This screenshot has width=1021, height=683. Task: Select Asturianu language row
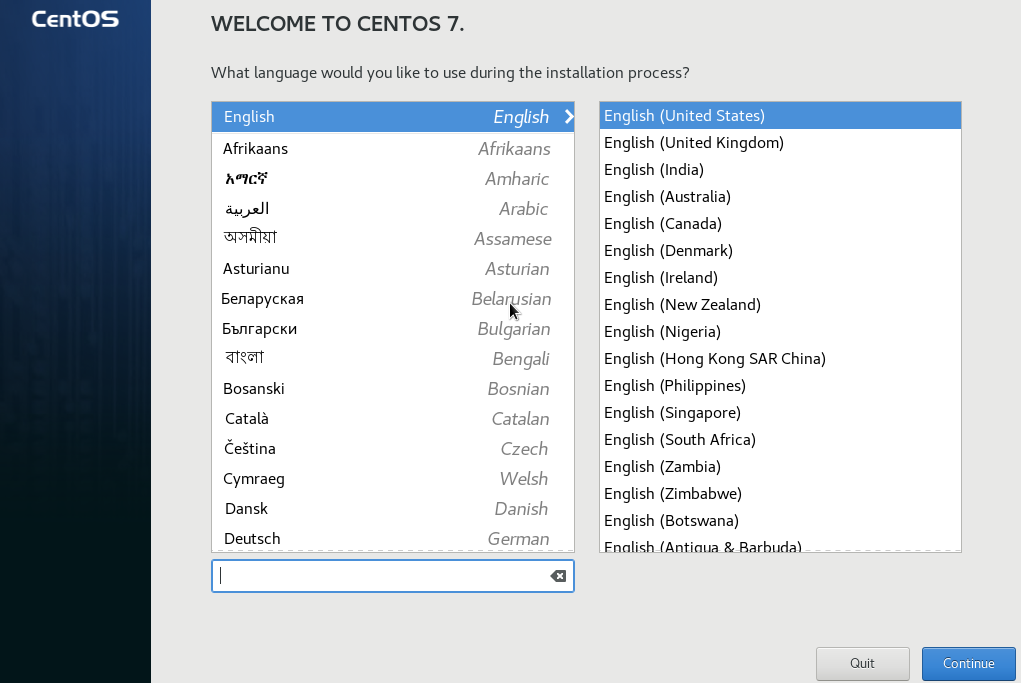(x=393, y=269)
